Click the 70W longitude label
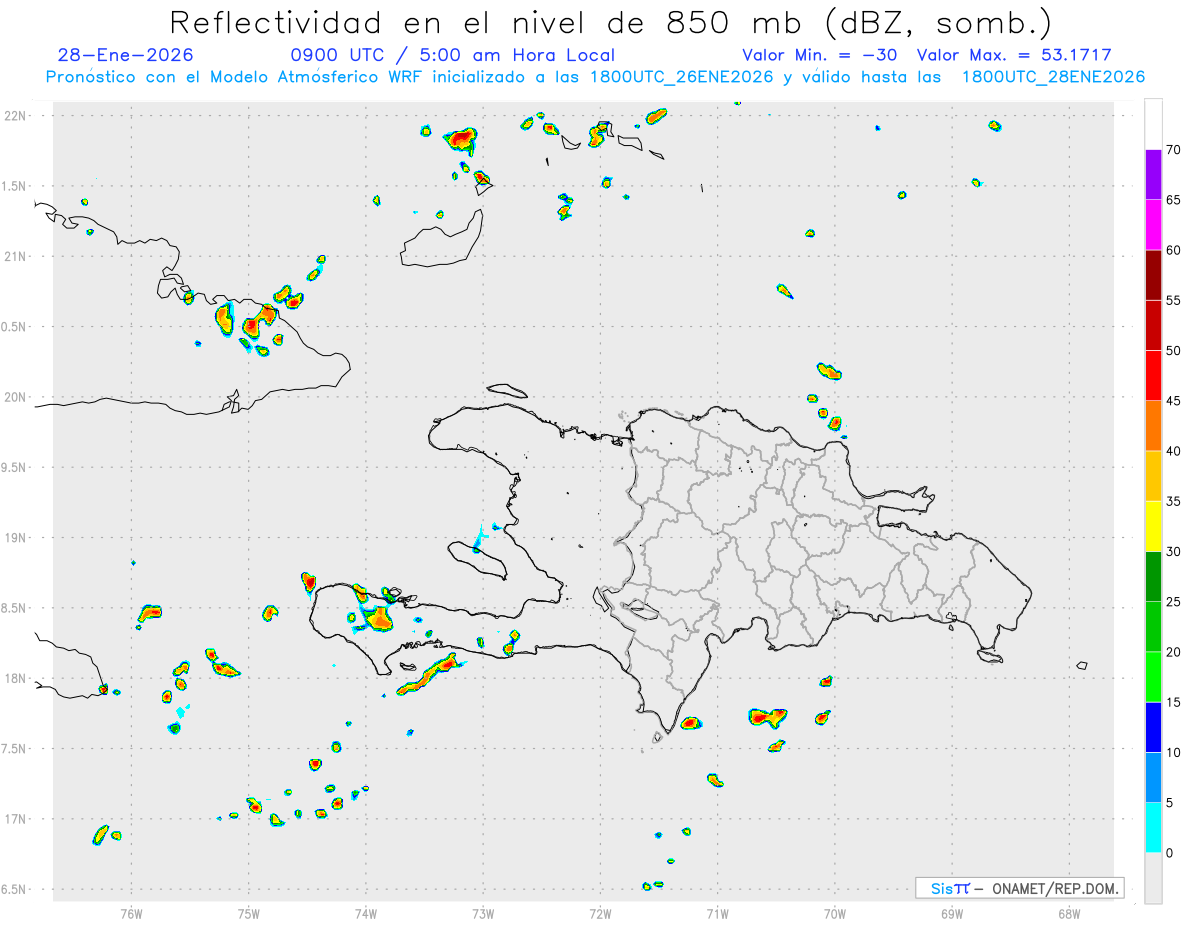The height and width of the screenshot is (927, 1200). (x=835, y=914)
